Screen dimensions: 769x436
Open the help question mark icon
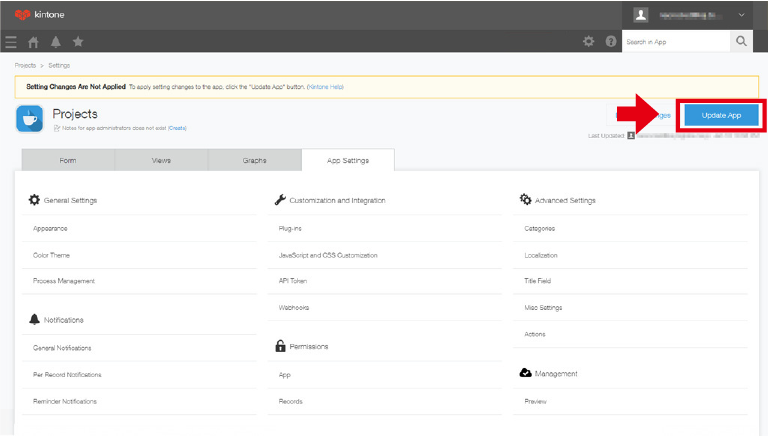(x=611, y=42)
